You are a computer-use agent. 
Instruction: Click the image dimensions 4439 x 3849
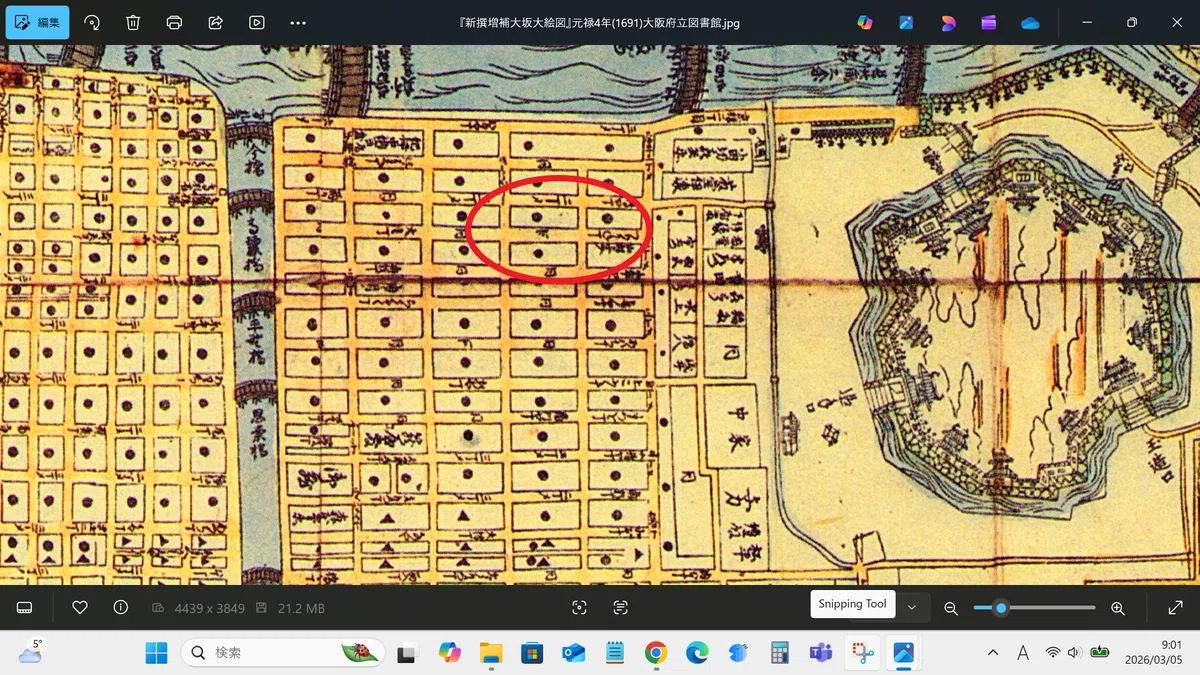208,608
